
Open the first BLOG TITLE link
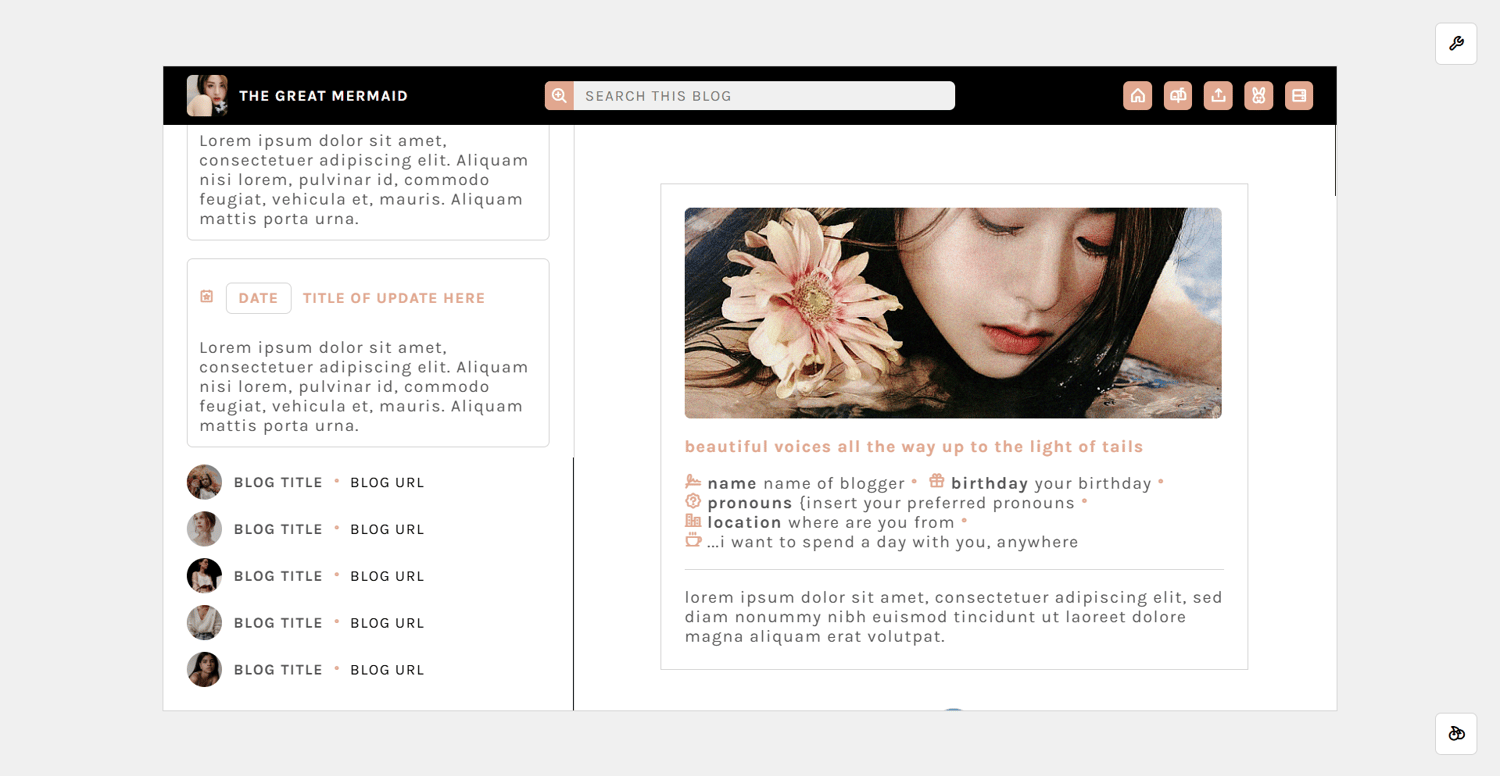click(278, 482)
